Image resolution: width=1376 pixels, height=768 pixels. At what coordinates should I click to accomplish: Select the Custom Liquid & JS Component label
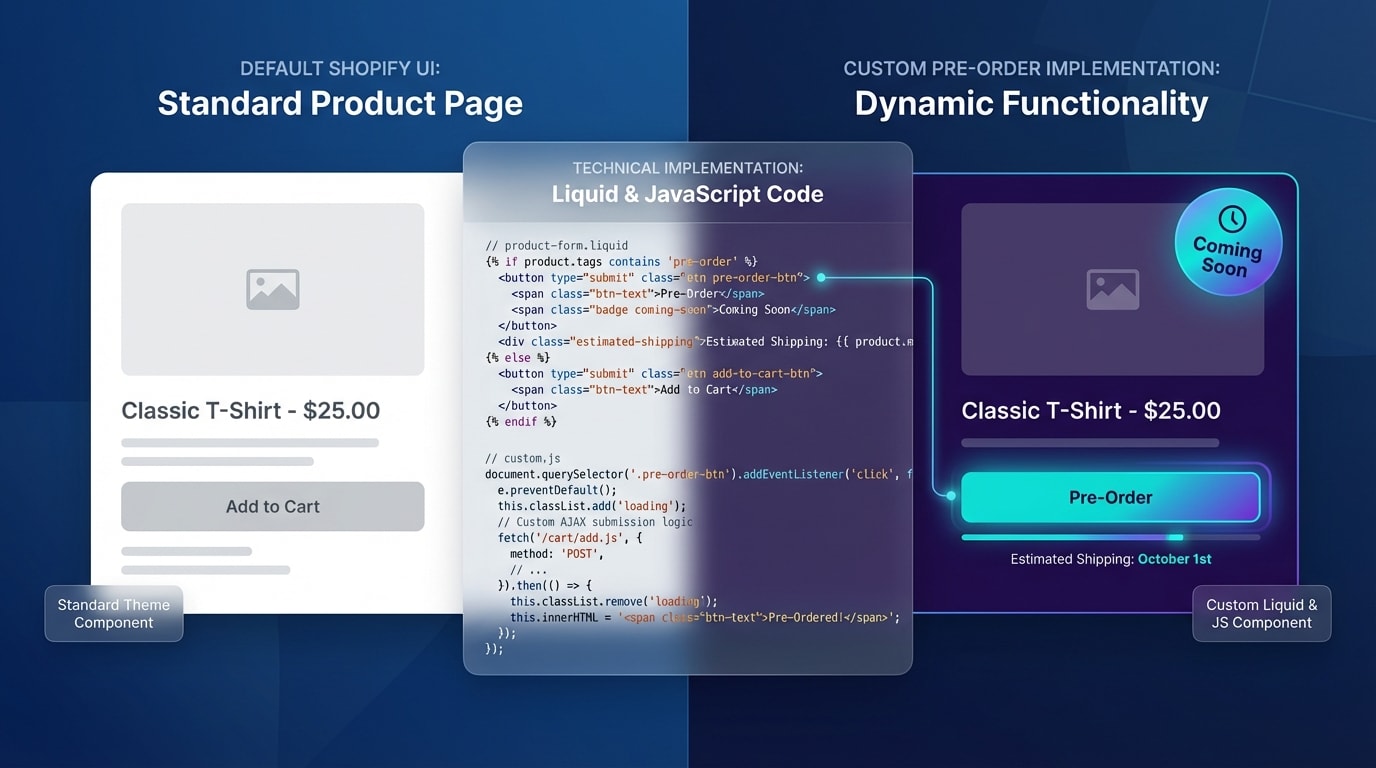[x=1261, y=613]
